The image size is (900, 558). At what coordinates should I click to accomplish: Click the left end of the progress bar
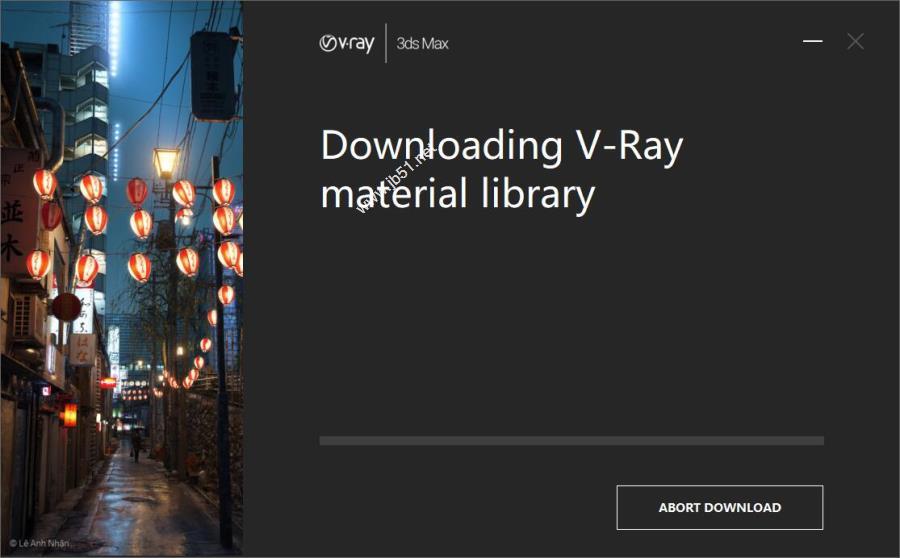323,441
